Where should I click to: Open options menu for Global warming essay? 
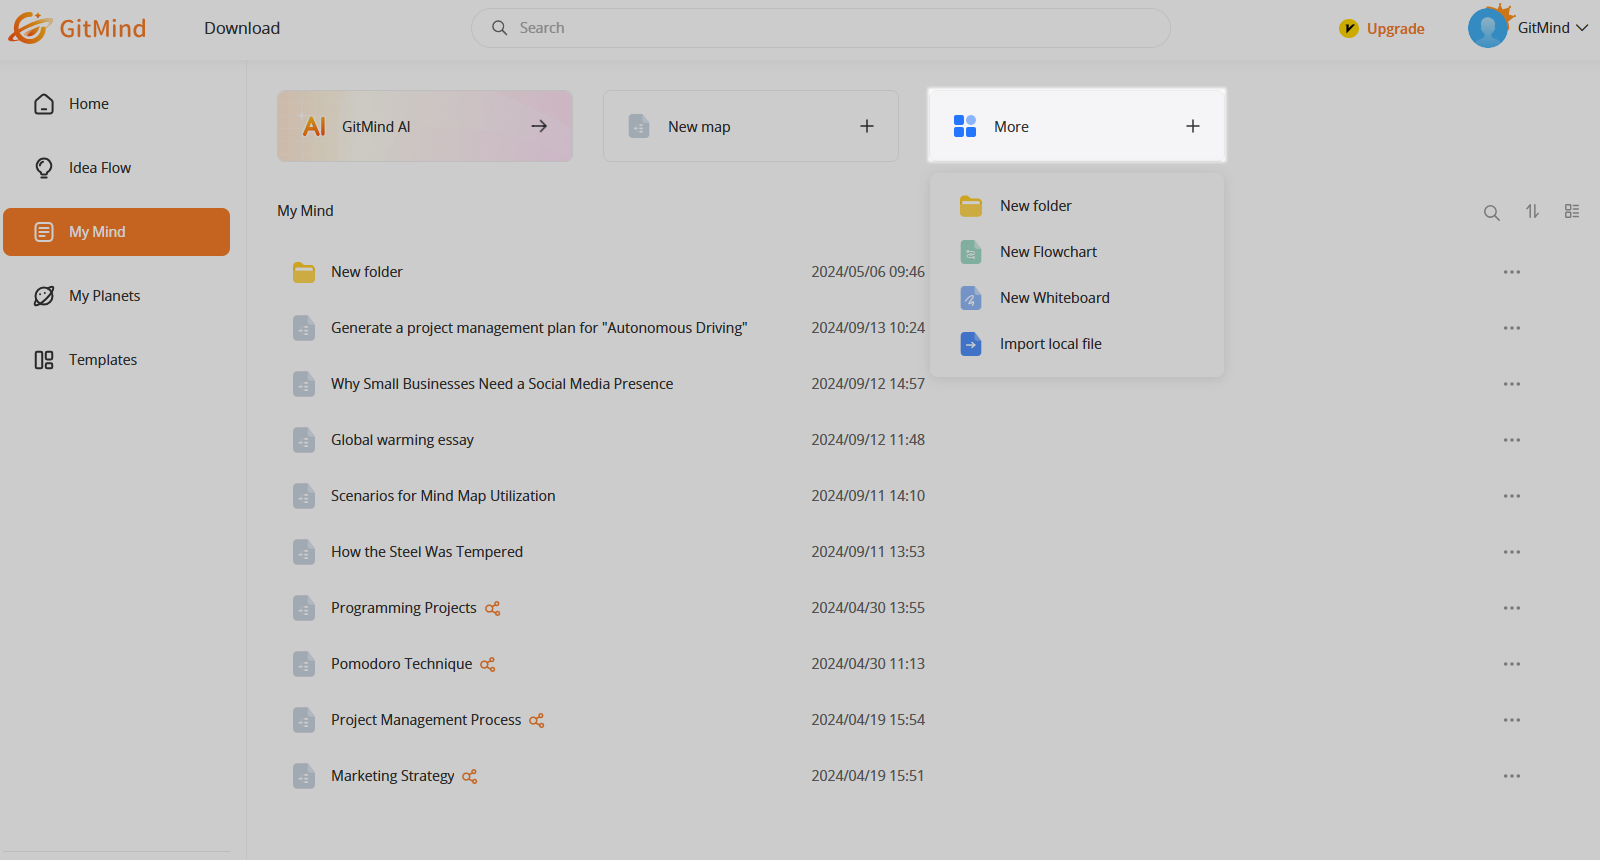(x=1511, y=440)
